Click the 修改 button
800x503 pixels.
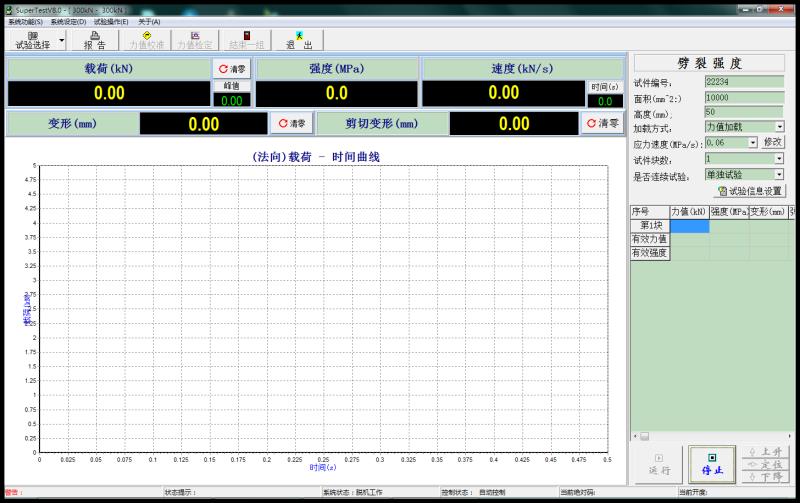tap(773, 142)
